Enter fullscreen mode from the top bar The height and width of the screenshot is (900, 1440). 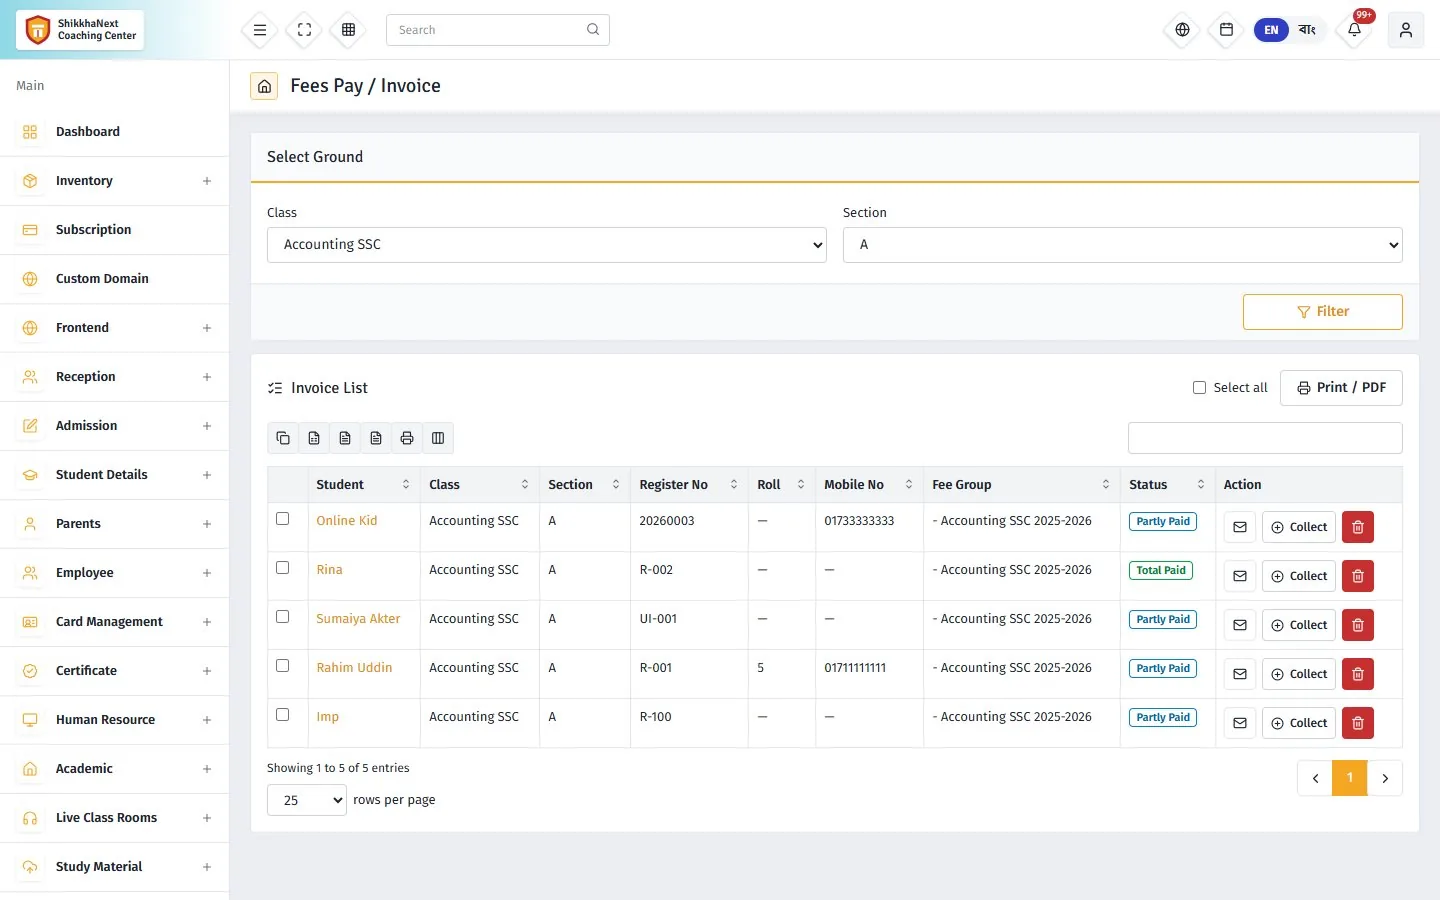(305, 30)
